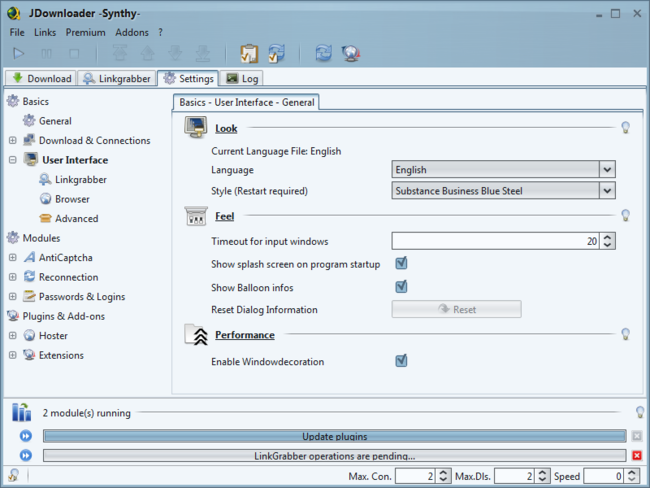650x488 pixels.
Task: Click the LinkGrabber operations pending progress bar
Action: pos(335,456)
